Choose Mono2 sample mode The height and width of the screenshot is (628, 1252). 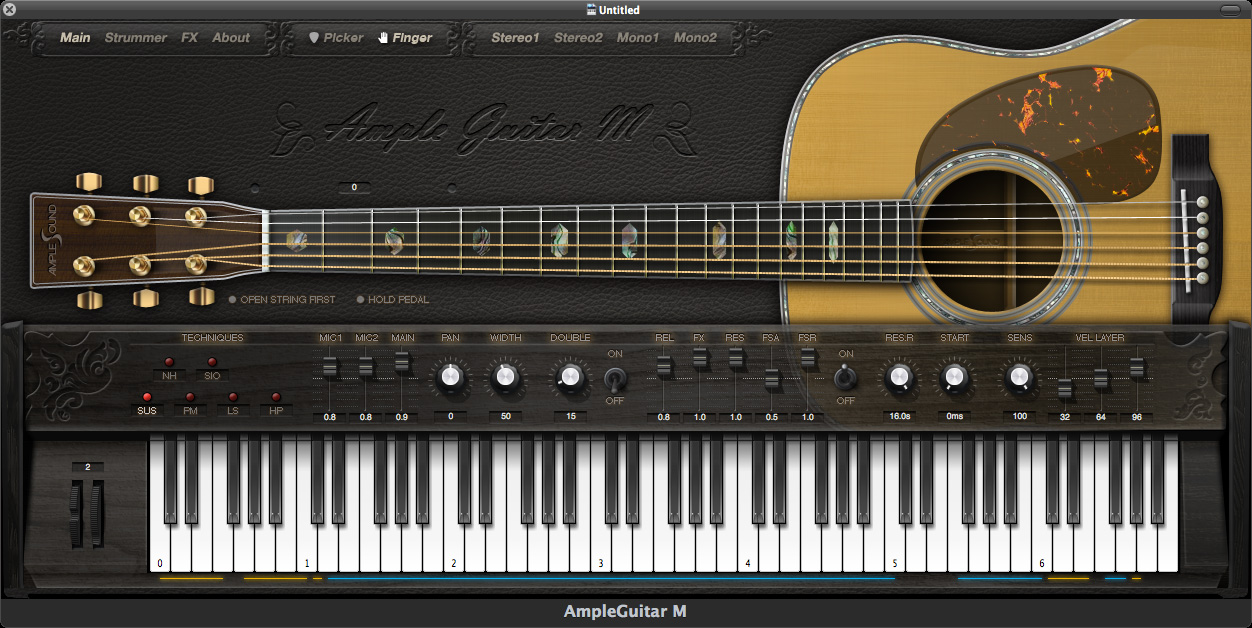coord(695,38)
